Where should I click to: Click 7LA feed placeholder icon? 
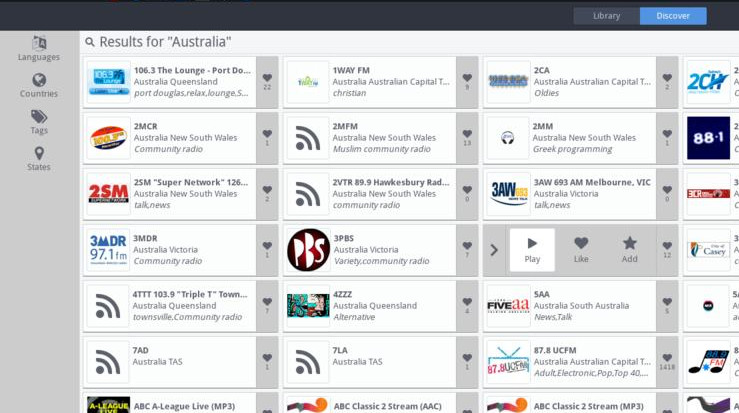click(x=308, y=362)
